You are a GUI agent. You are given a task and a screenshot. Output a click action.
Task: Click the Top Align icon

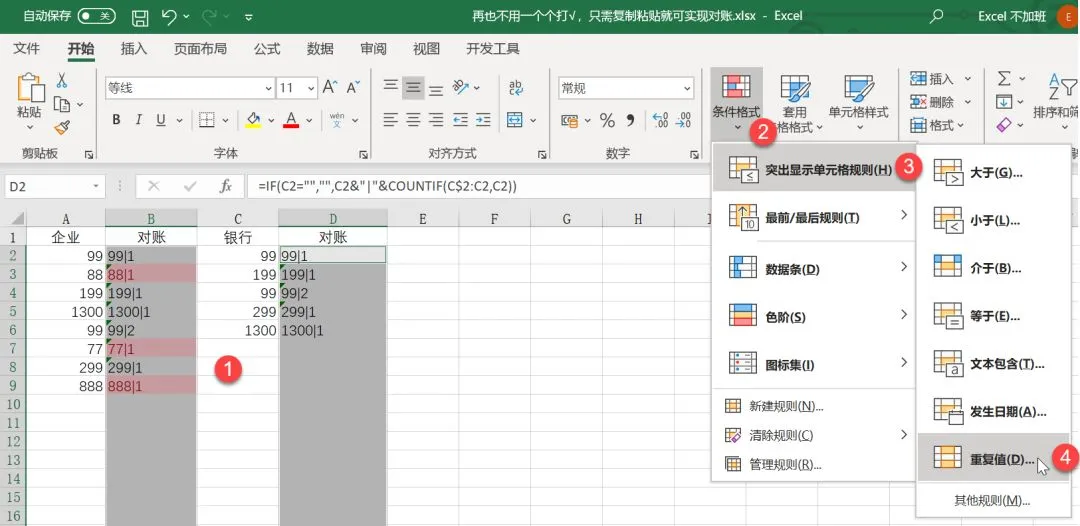[391, 87]
